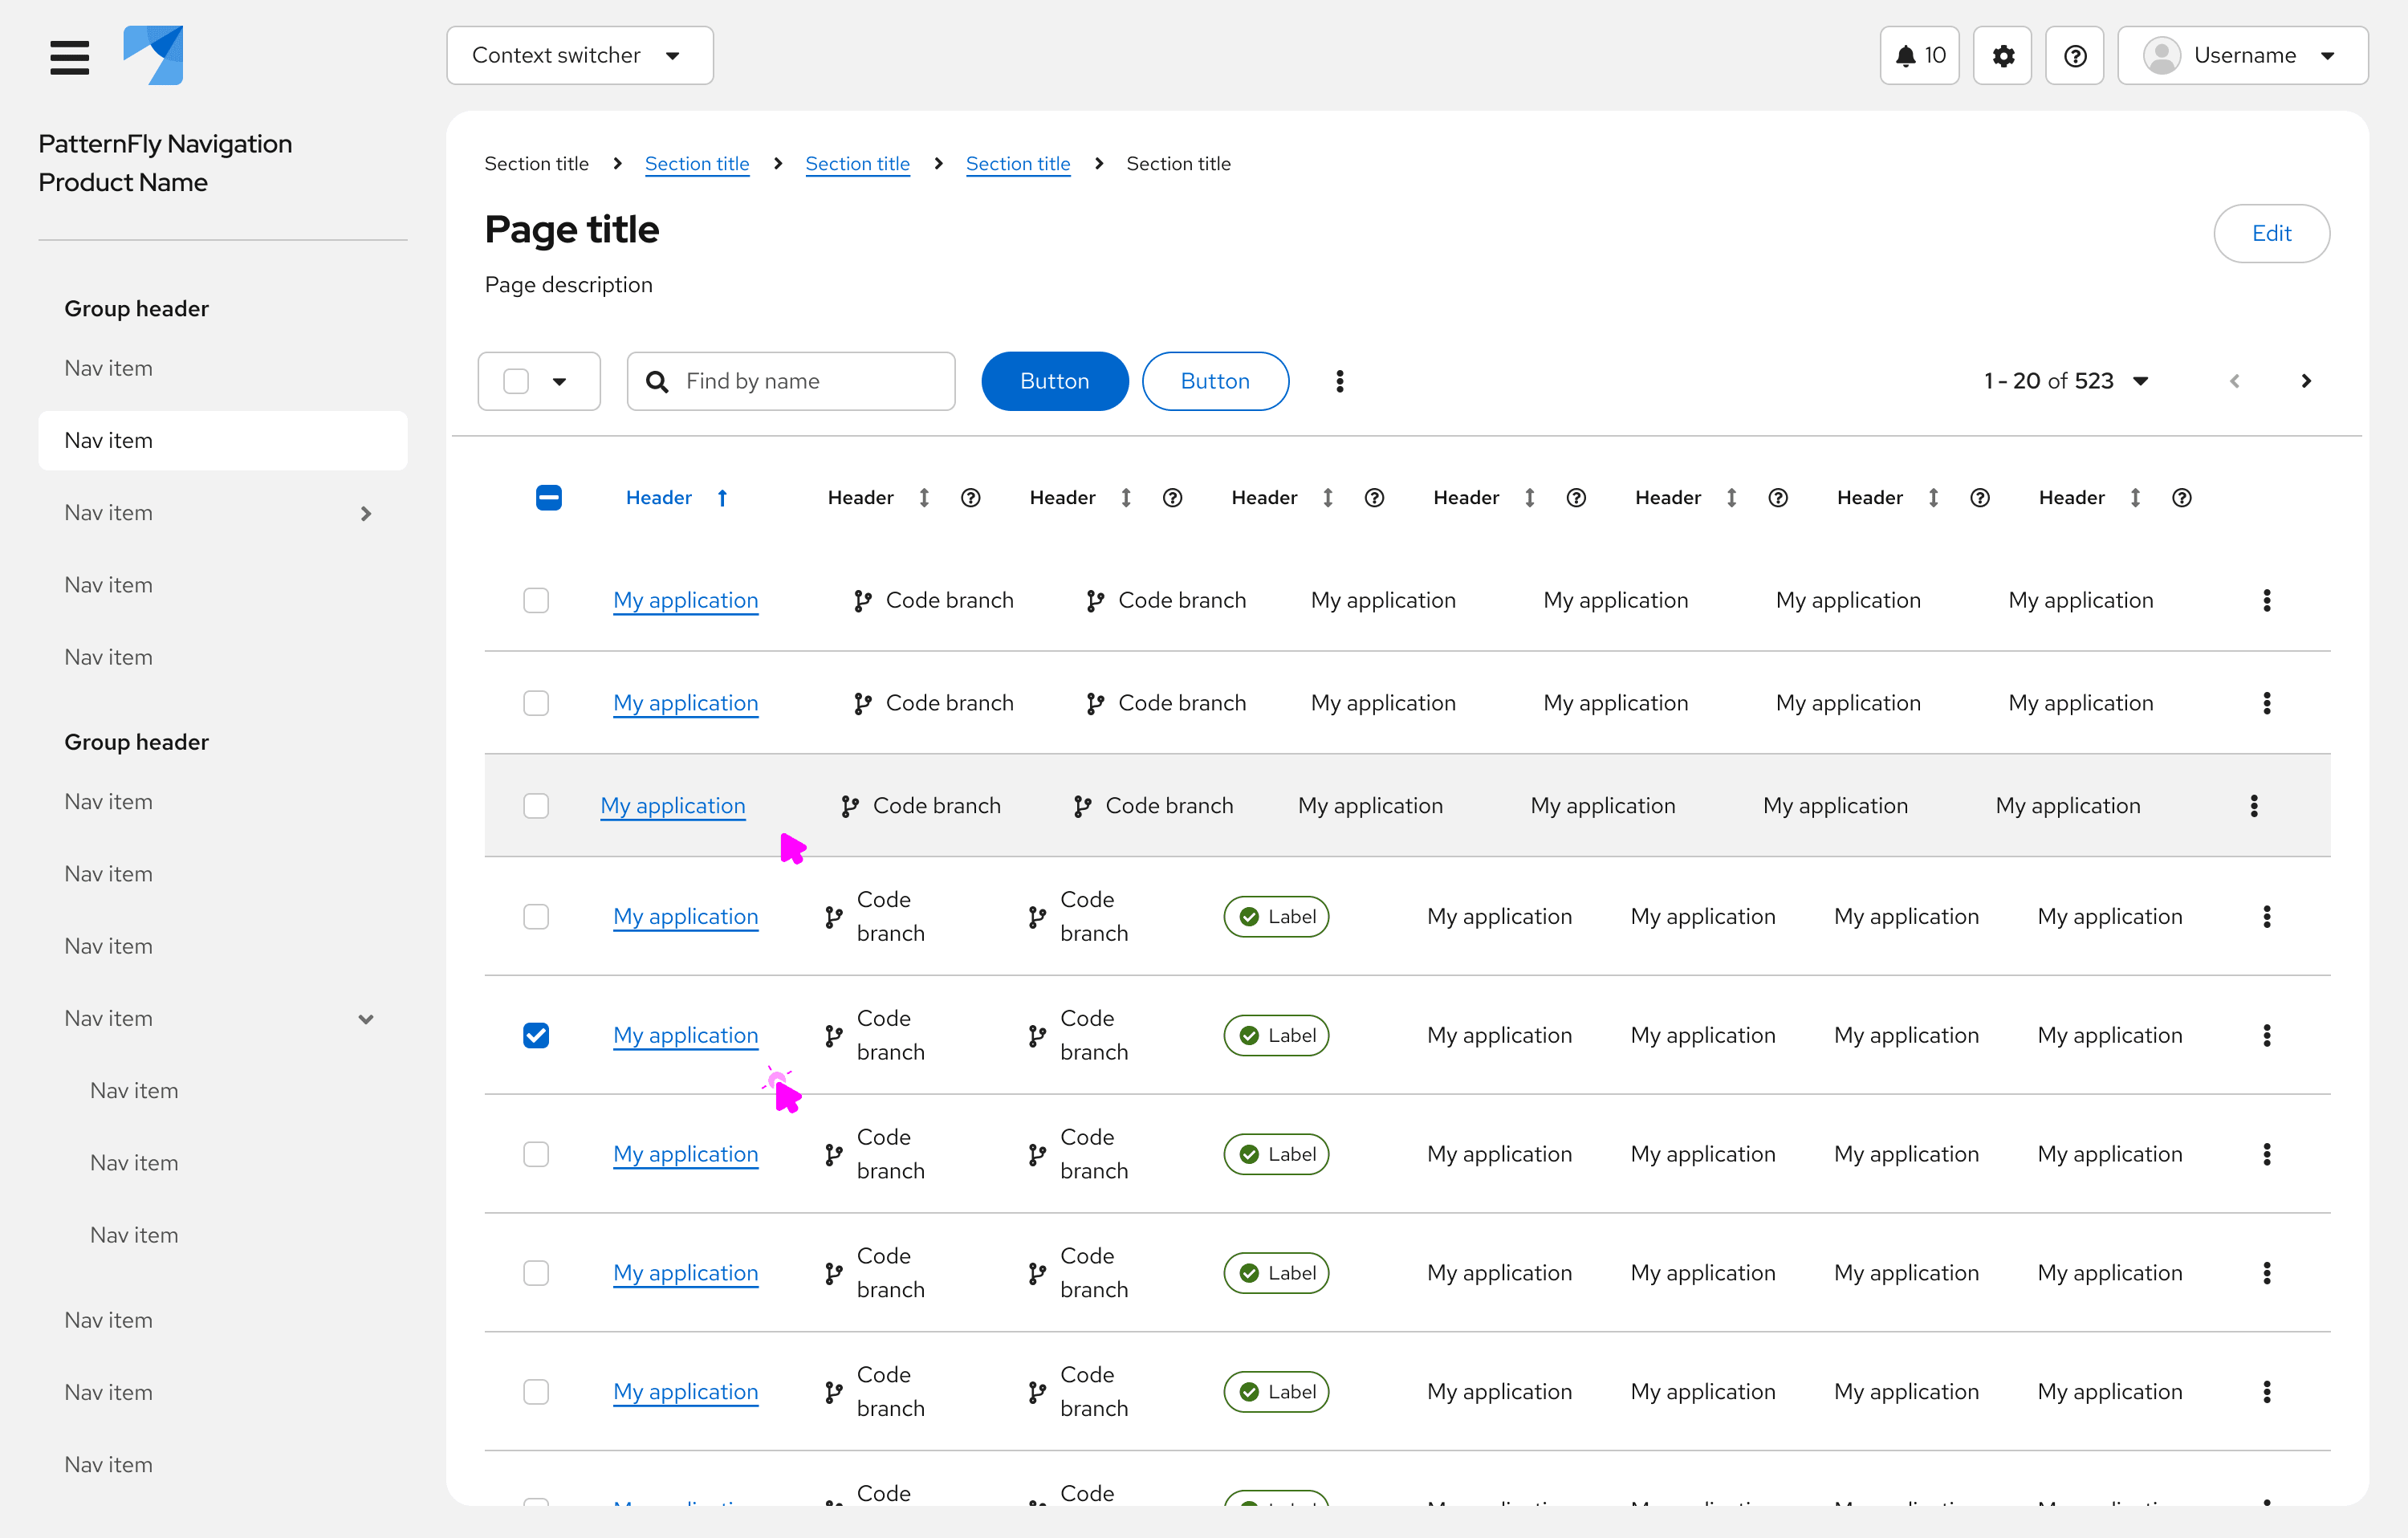
Task: Open the notifications bell showing 10
Action: pos(1918,56)
